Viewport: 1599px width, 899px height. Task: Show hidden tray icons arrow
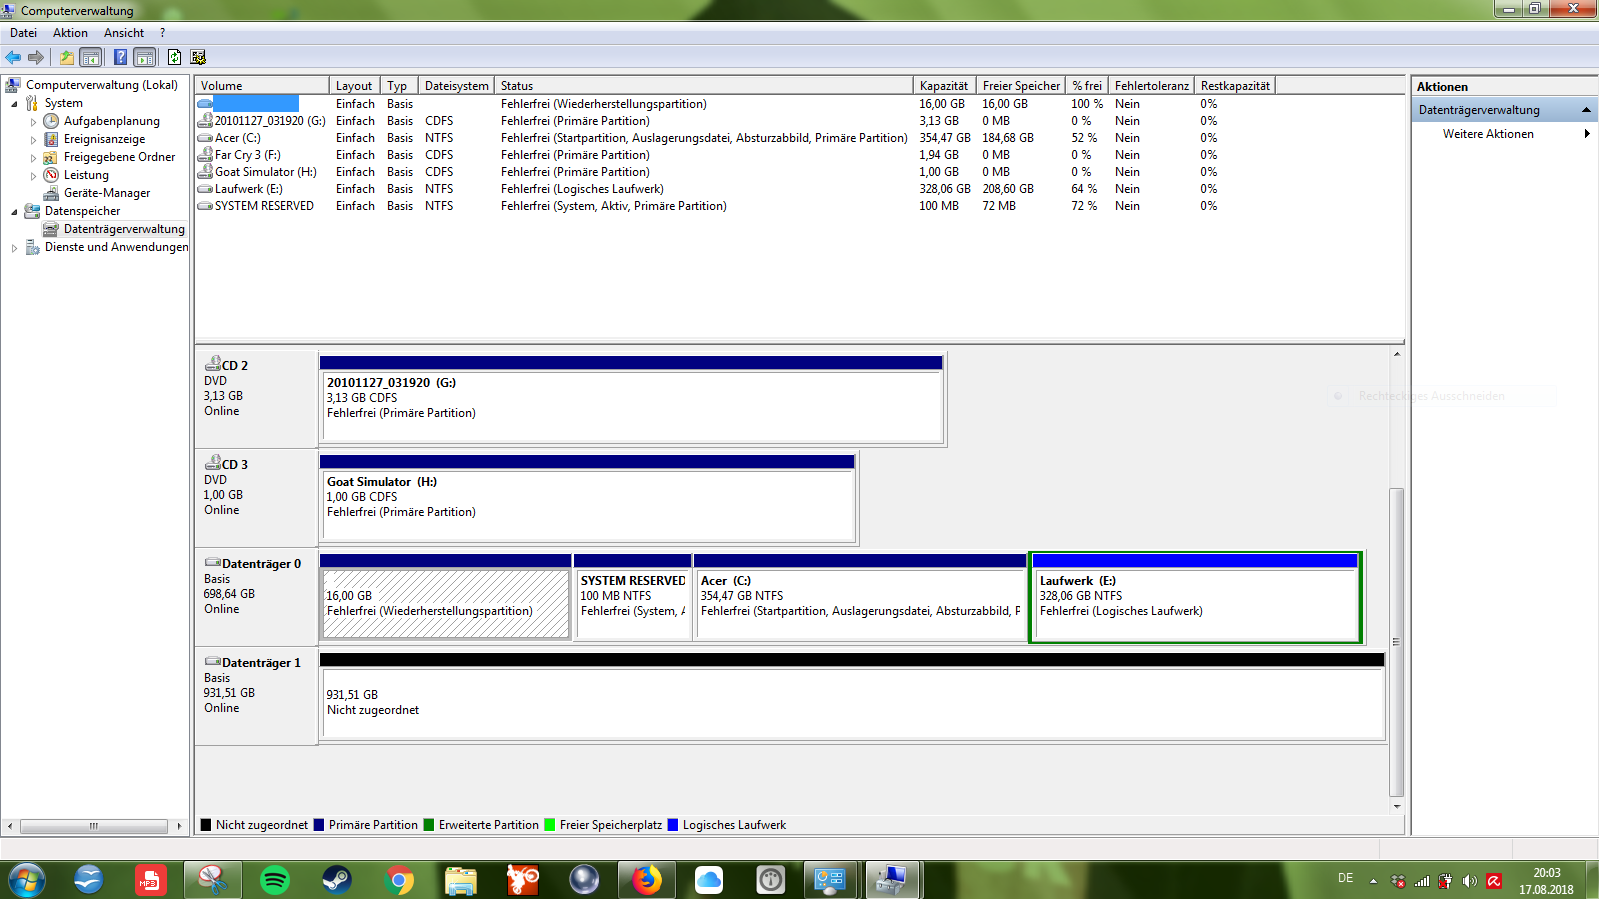(1373, 881)
